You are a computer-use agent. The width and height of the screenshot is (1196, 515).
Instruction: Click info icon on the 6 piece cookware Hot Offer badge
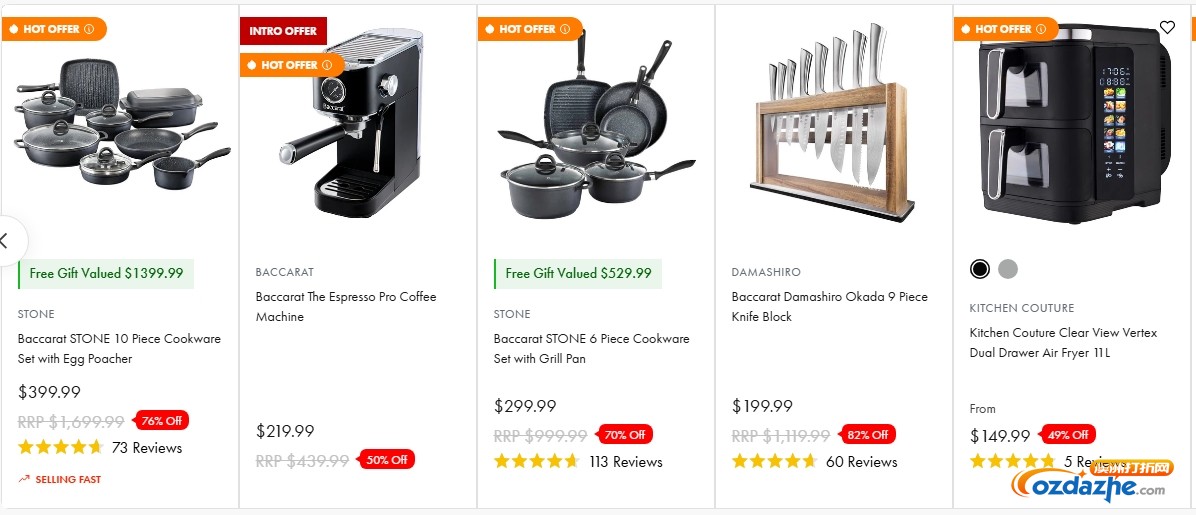click(x=566, y=29)
